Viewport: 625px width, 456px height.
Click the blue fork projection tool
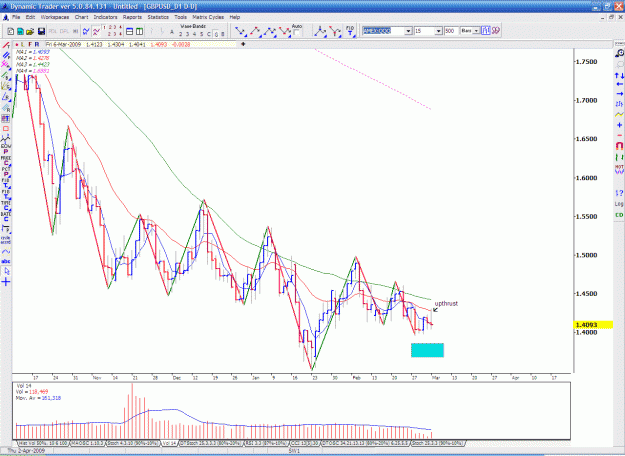tap(320, 31)
